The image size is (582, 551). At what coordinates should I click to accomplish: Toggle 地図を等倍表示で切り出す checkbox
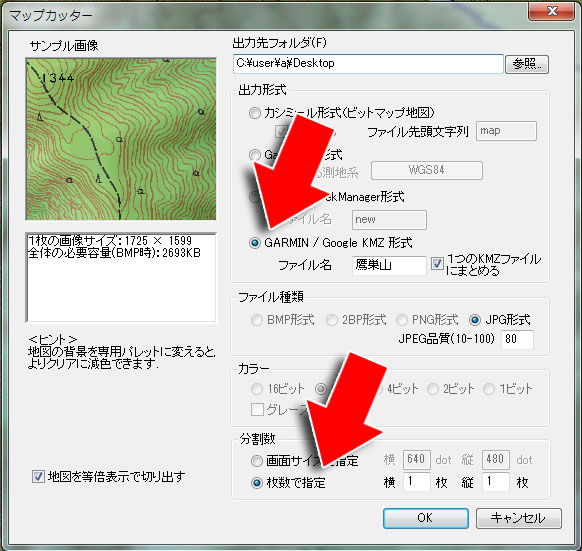pos(38,476)
